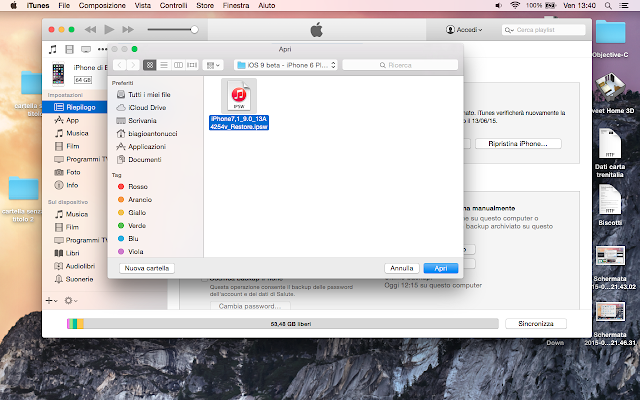Image resolution: width=640 pixels, height=400 pixels.
Task: Click Cambia password button in iTunes
Action: pos(250,306)
